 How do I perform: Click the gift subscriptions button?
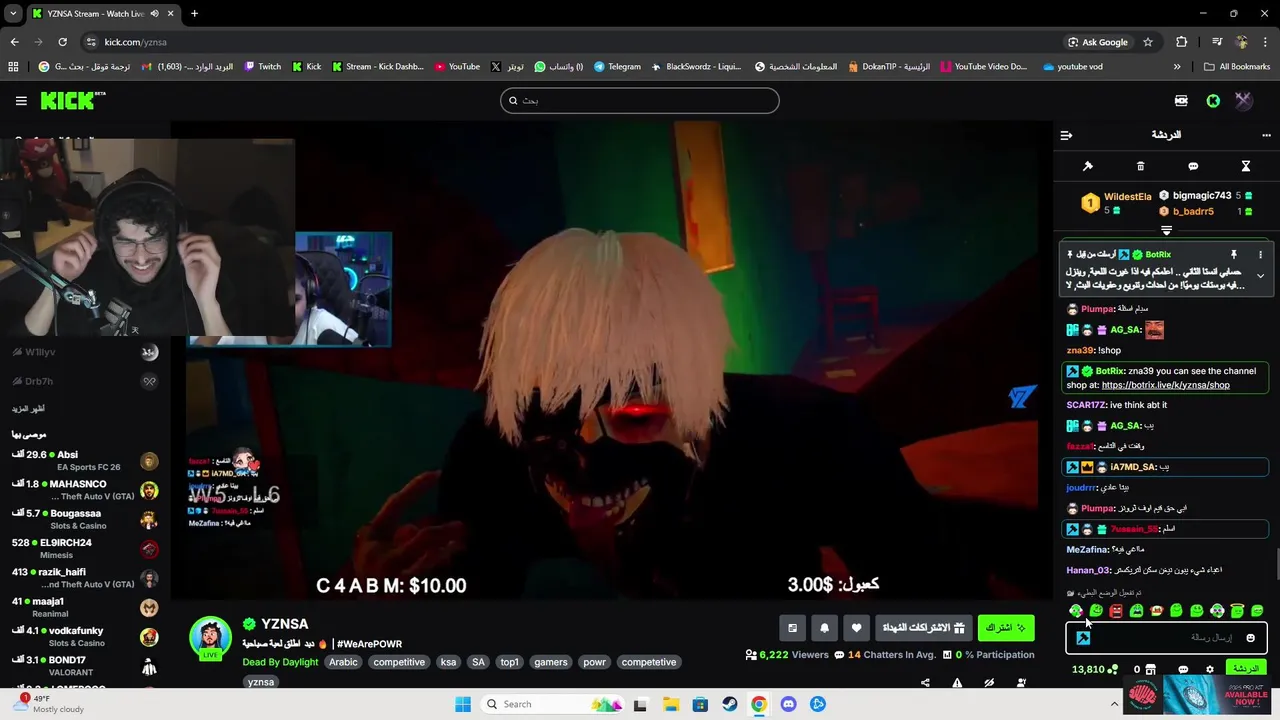(923, 628)
